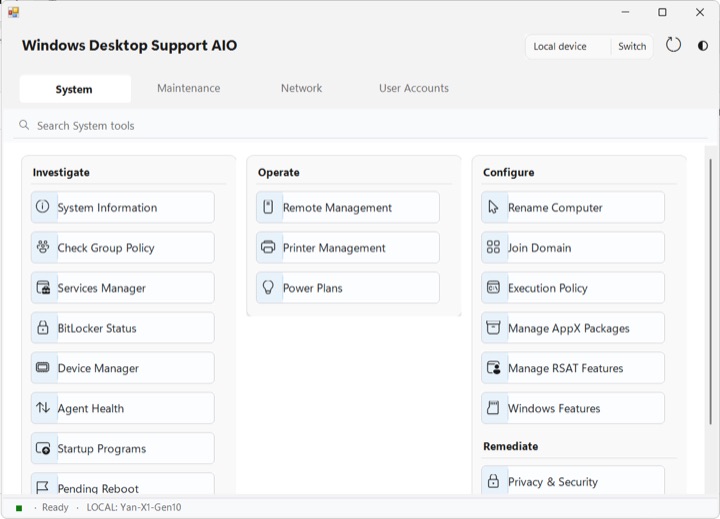
Task: Open Check Group Policy tool
Action: coord(123,247)
